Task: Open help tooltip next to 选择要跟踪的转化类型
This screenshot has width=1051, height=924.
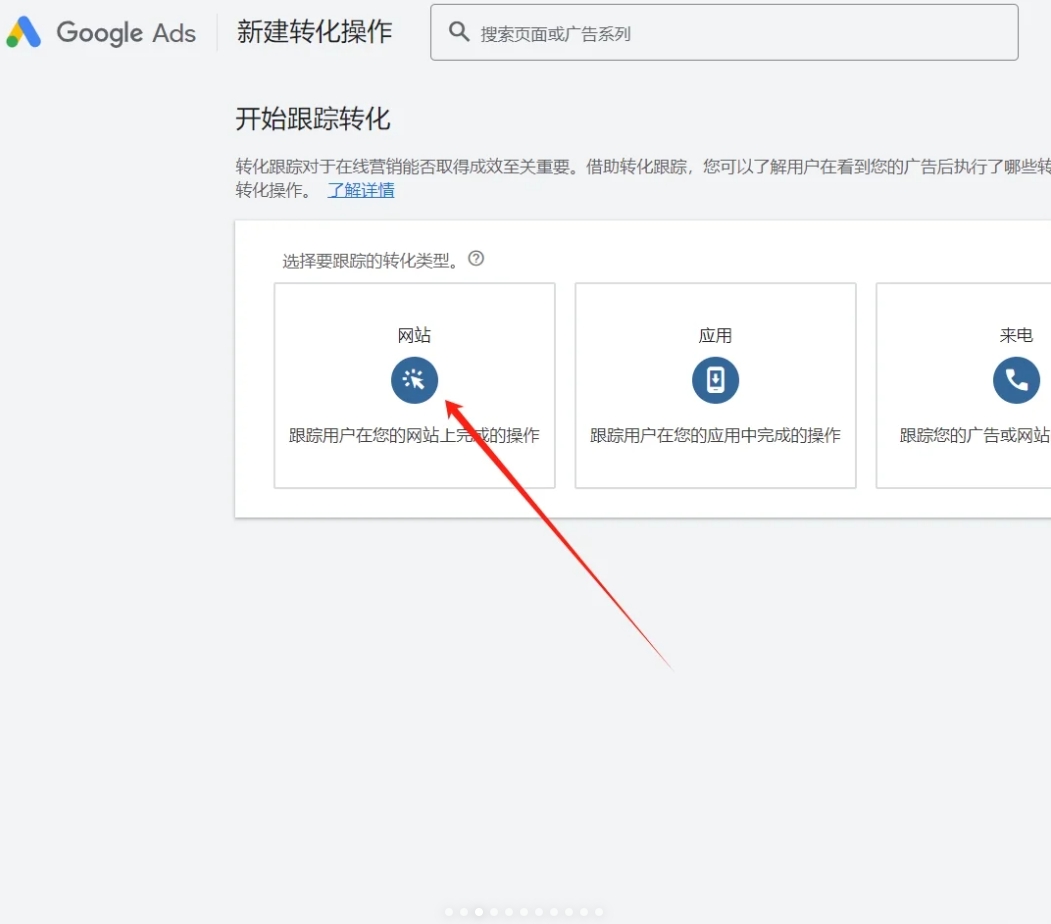Action: 476,259
